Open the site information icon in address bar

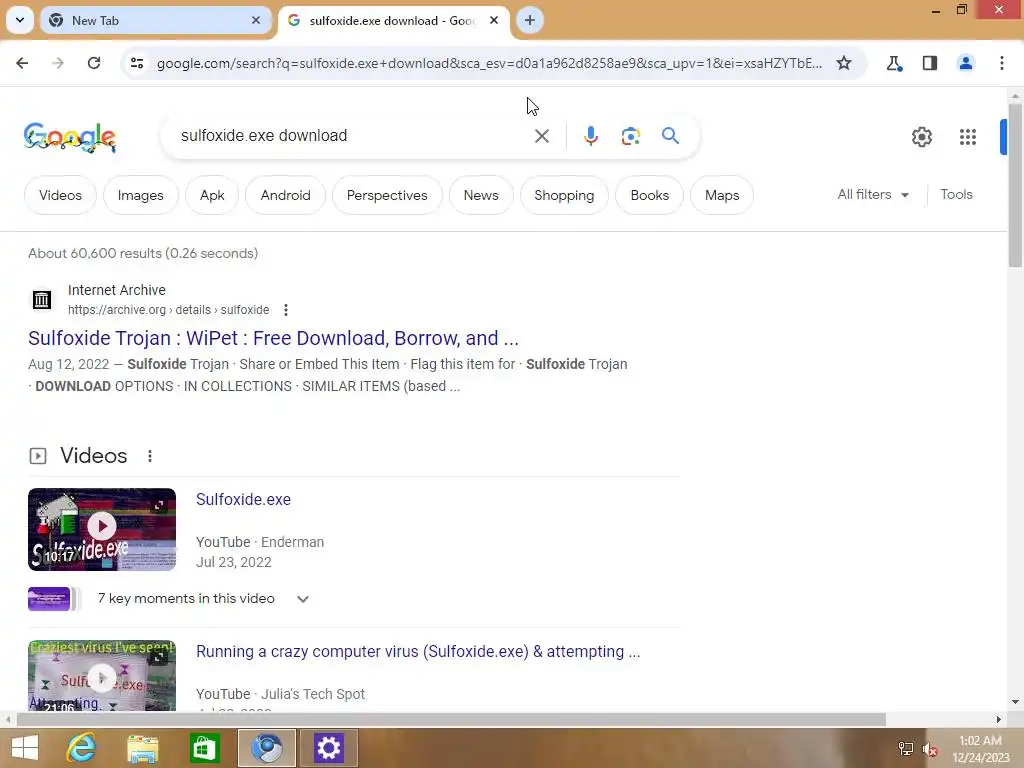pos(137,63)
